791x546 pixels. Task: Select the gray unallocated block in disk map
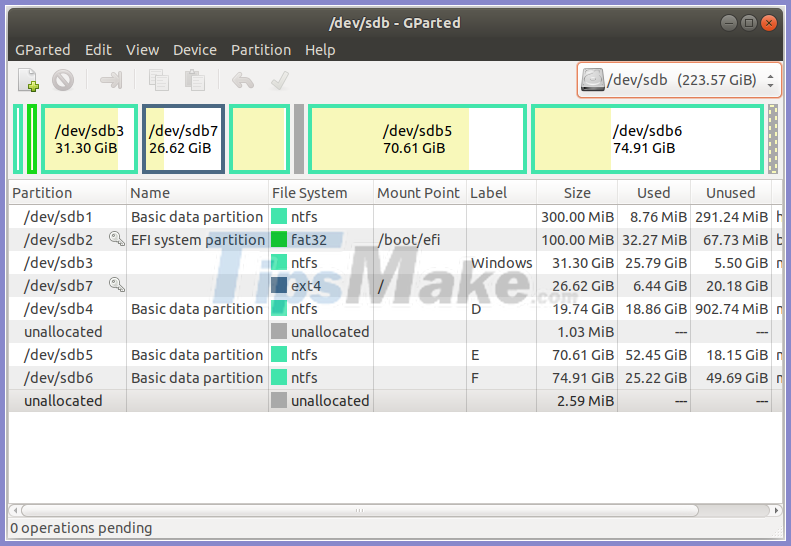tap(299, 139)
